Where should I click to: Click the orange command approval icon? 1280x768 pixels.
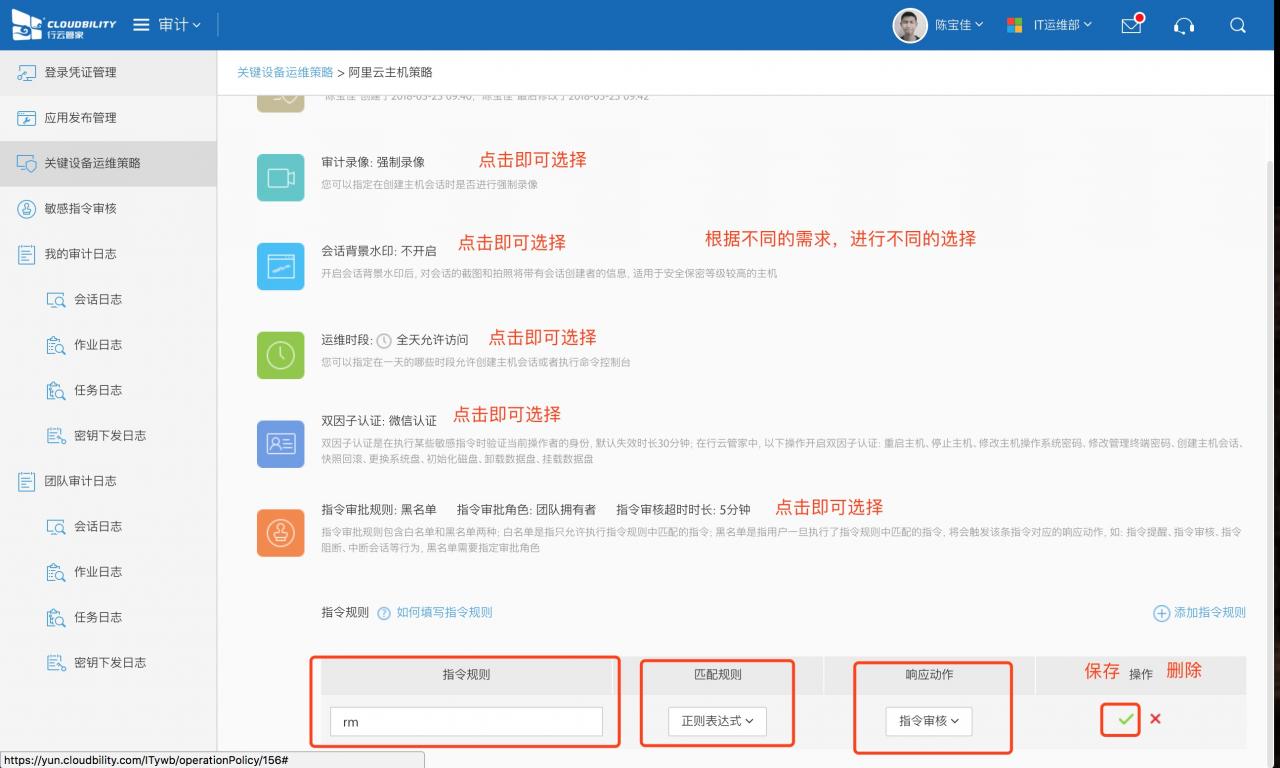(x=280, y=533)
